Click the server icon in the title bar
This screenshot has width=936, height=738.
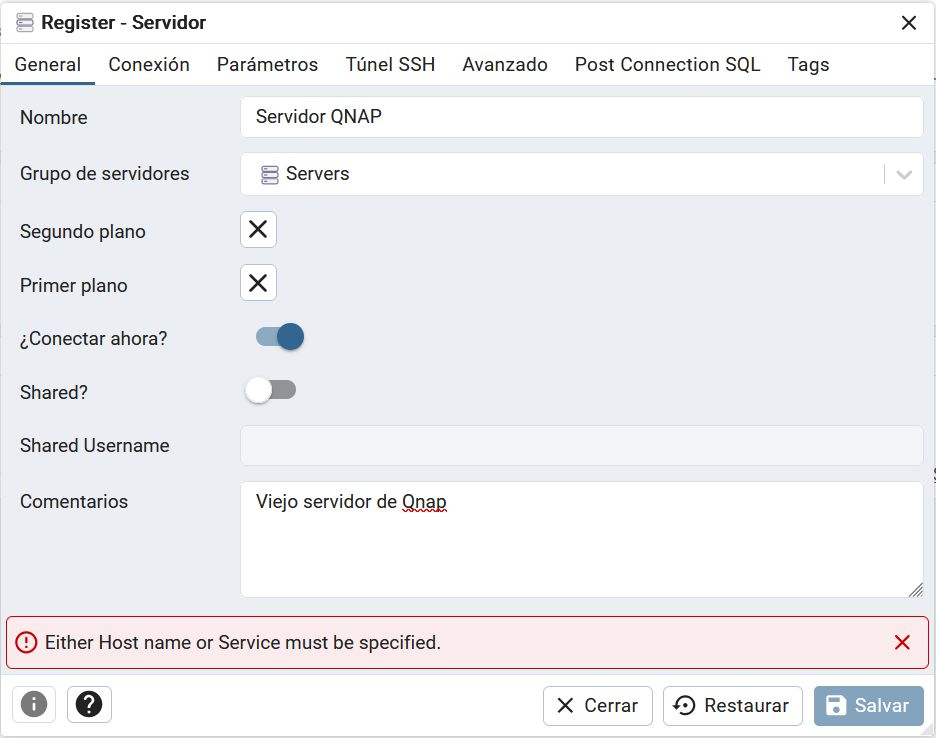tap(25, 23)
